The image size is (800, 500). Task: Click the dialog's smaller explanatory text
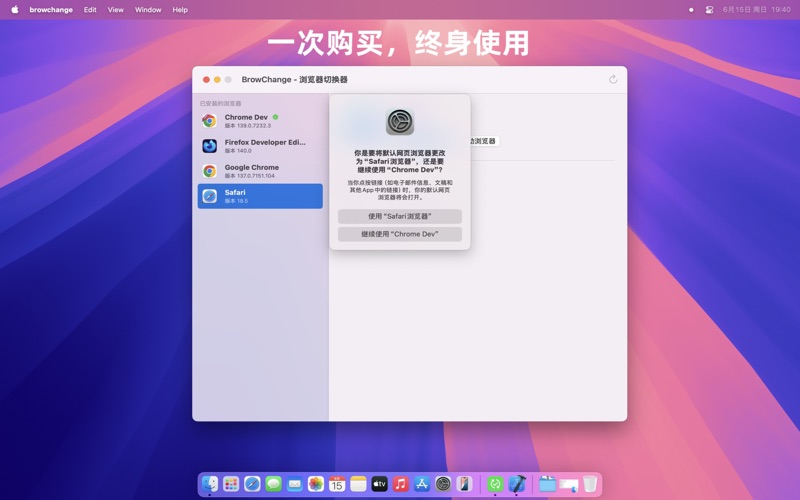(x=400, y=190)
